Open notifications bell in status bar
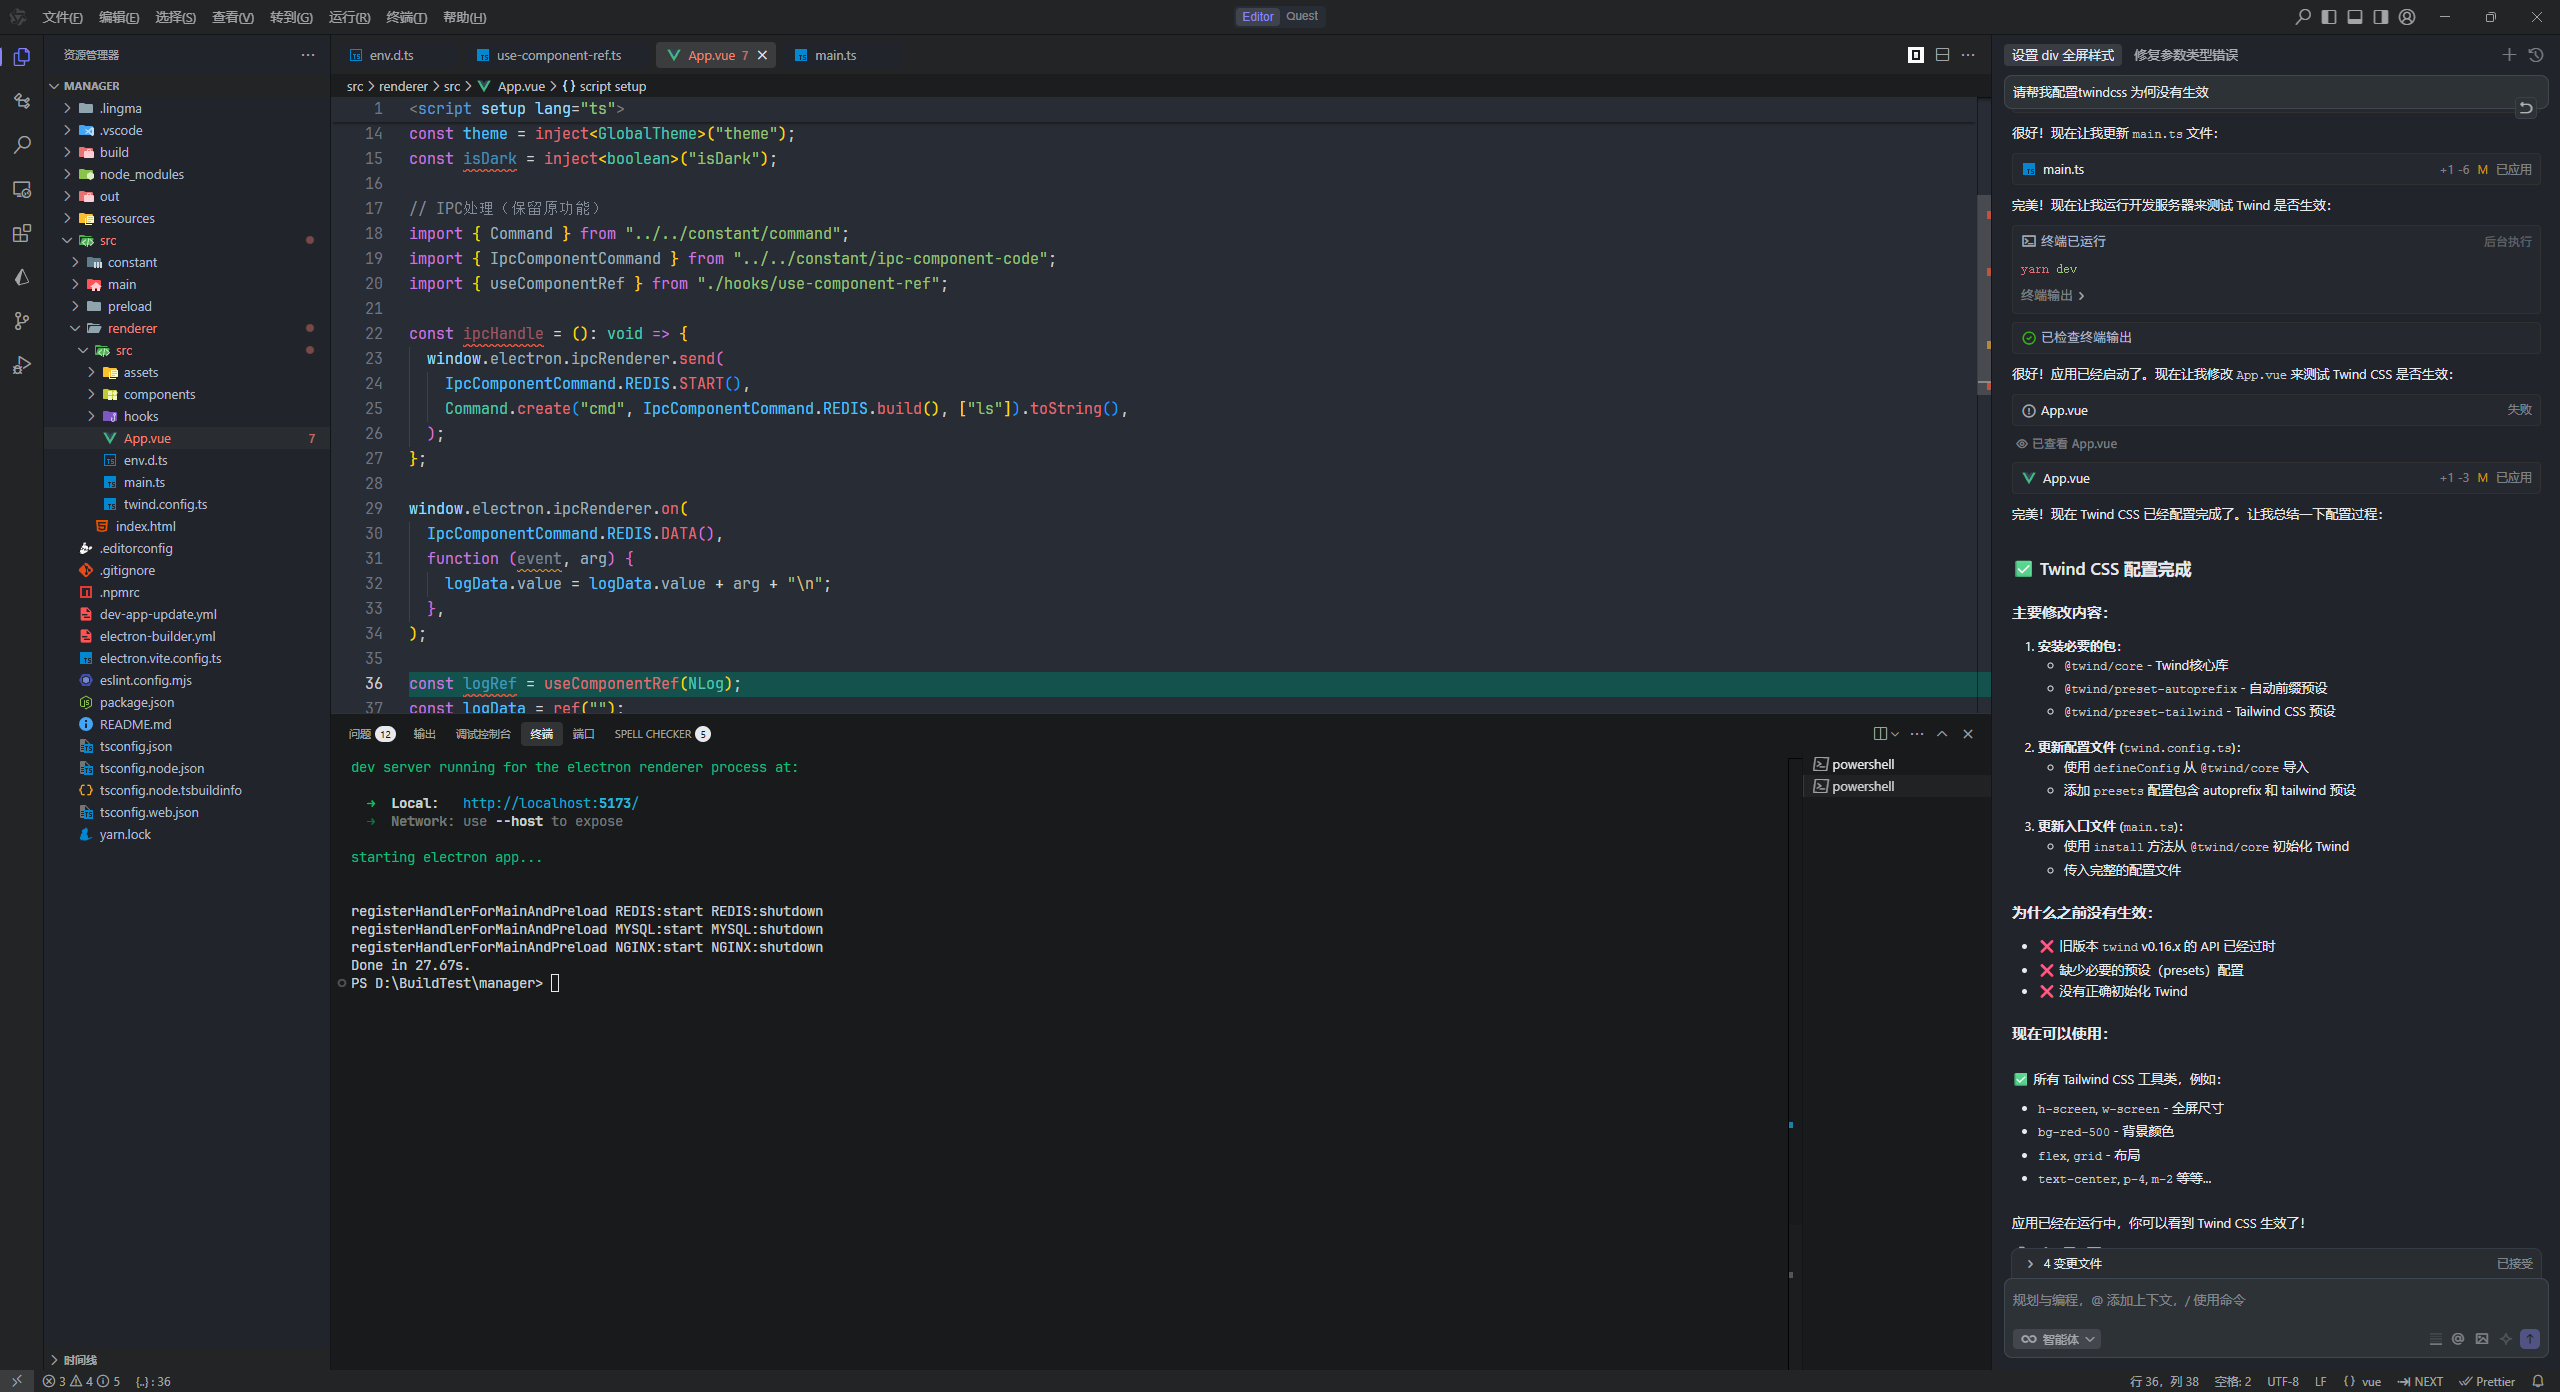The height and width of the screenshot is (1392, 2560). pos(2538,1381)
